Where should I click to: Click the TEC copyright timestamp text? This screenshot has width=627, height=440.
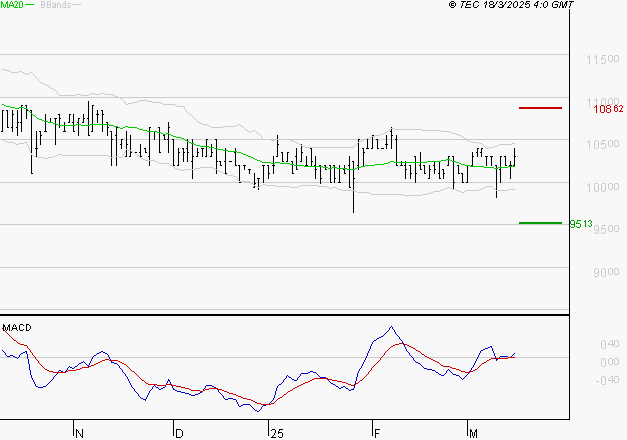(511, 6)
